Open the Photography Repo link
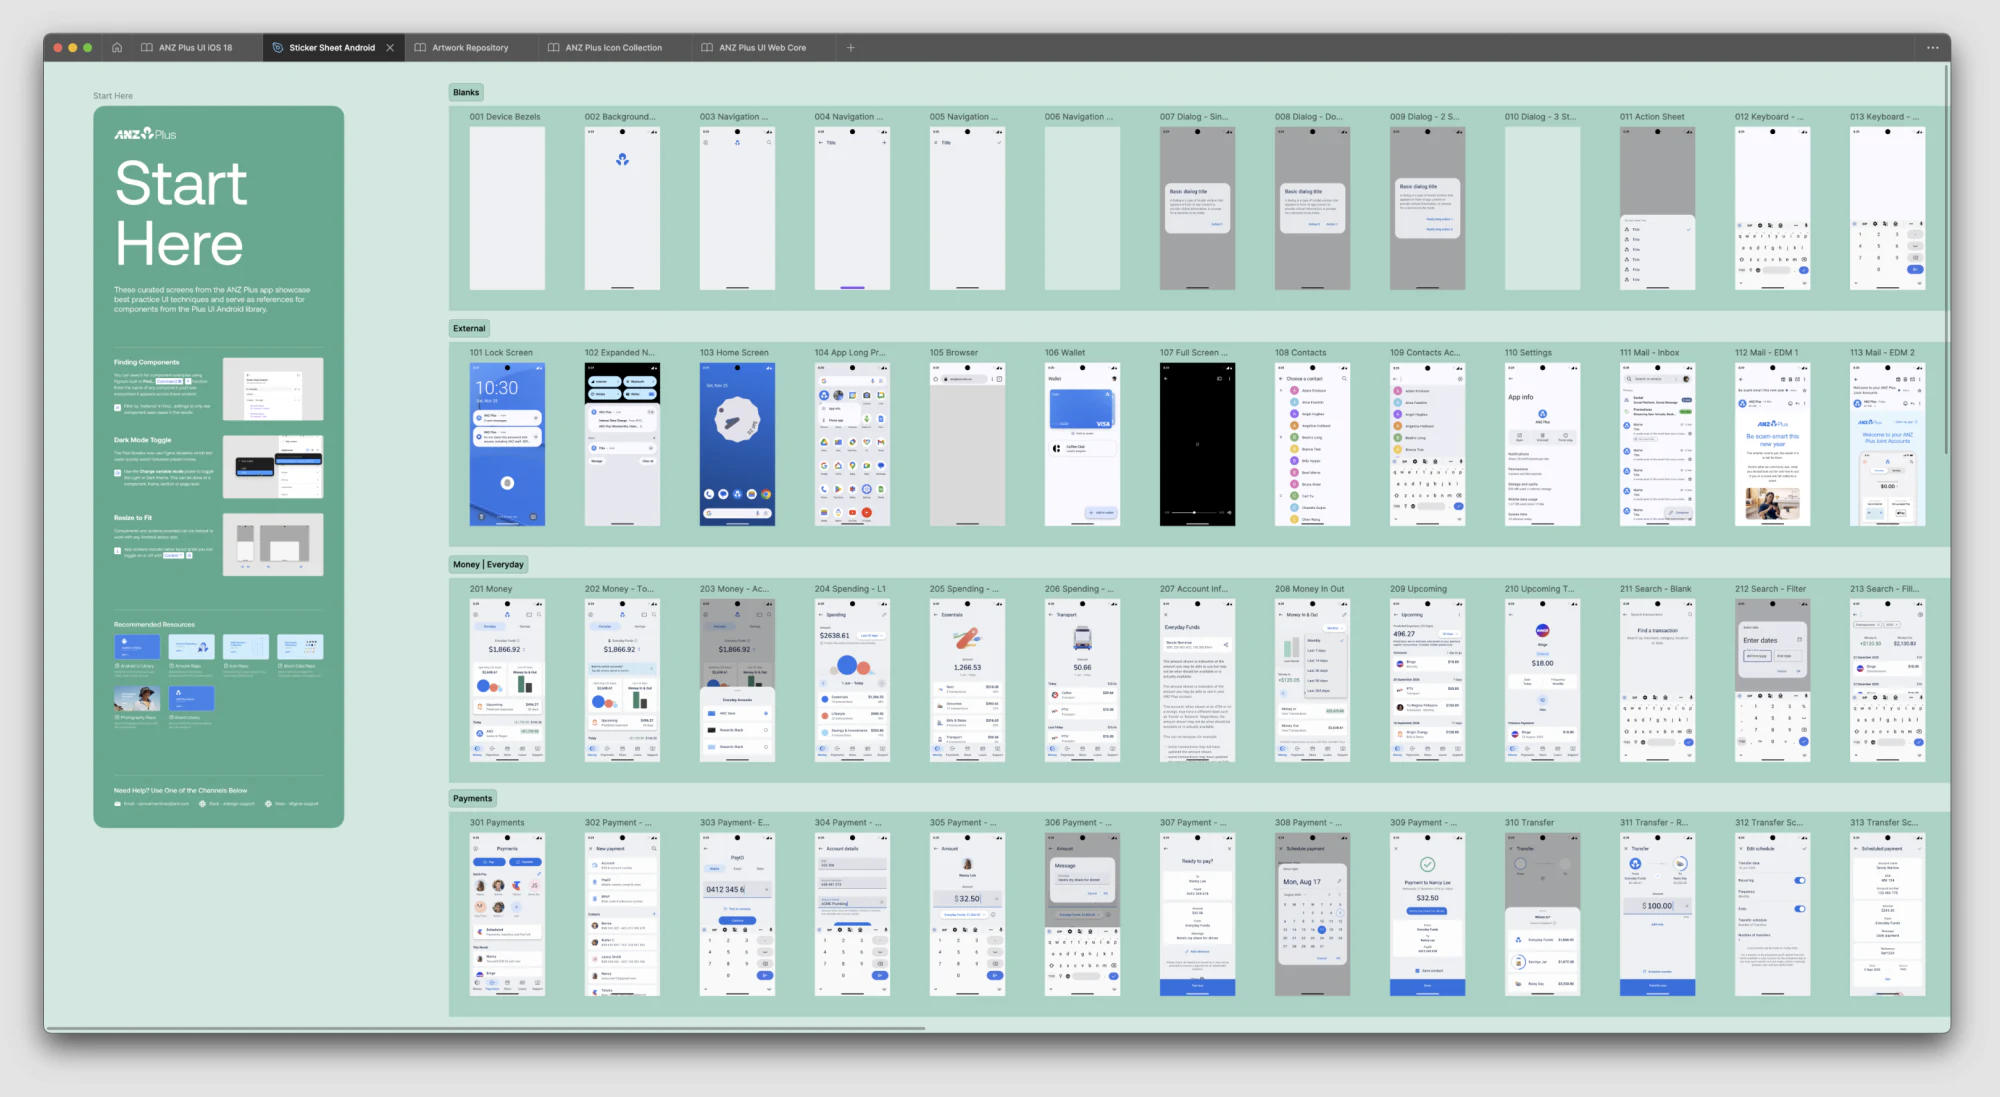 tap(137, 717)
